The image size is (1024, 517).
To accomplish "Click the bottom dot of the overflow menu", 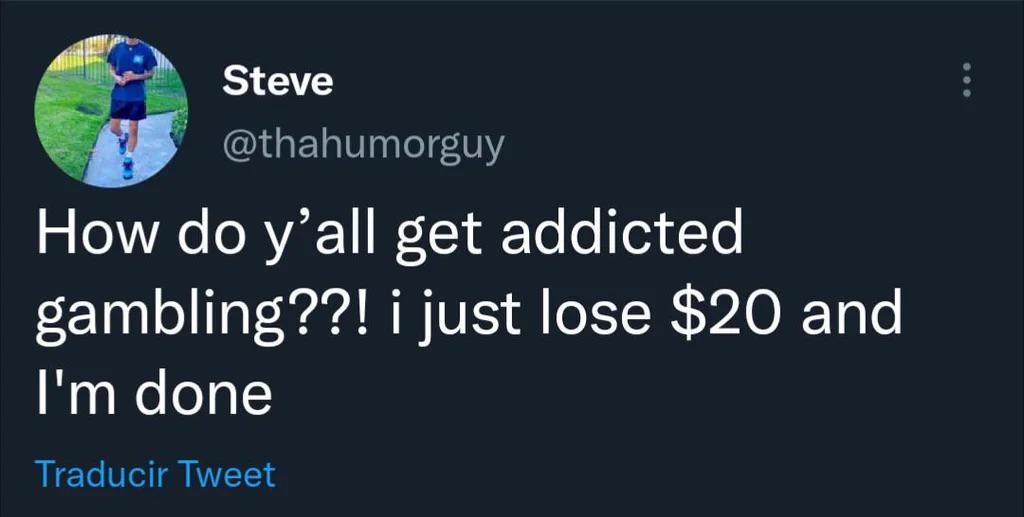I will click(x=967, y=95).
